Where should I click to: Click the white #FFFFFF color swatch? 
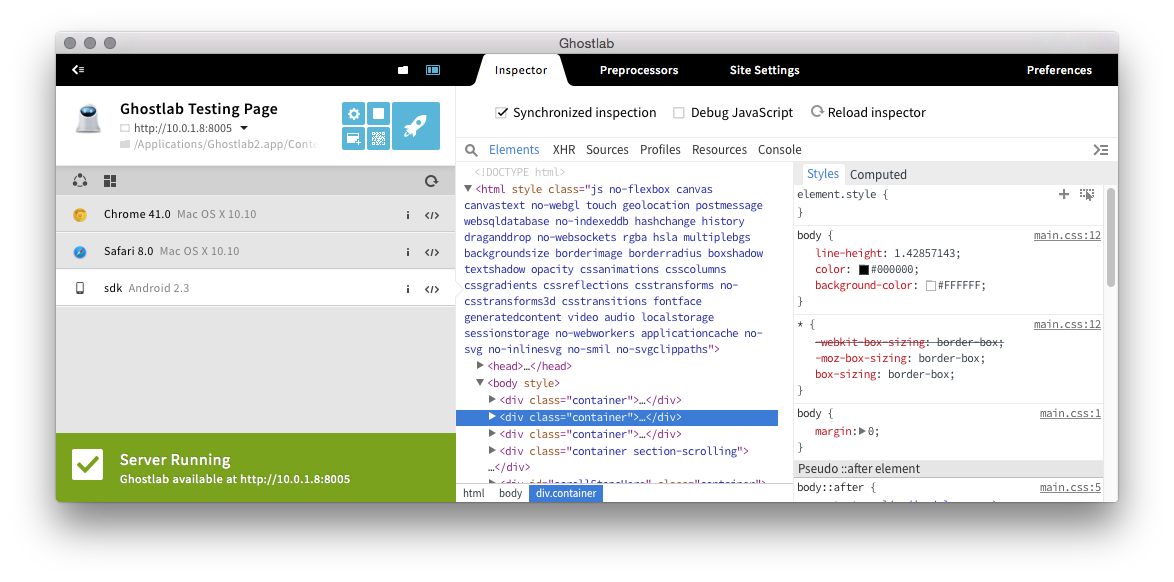[931, 285]
